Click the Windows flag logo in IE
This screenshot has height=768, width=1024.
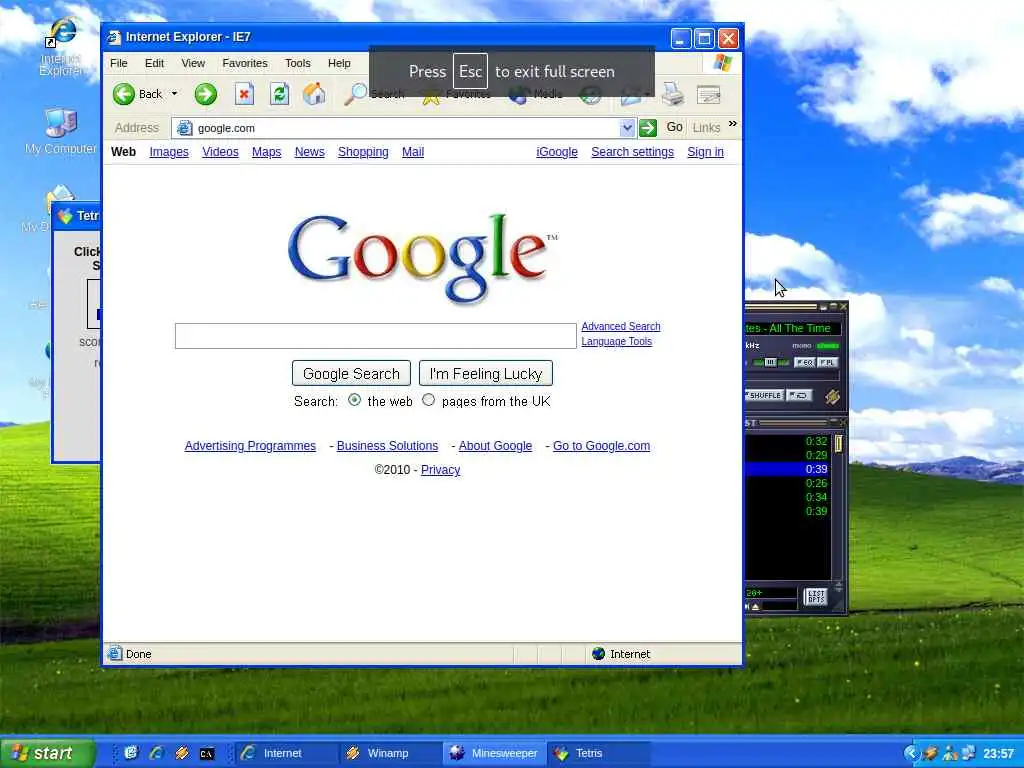[722, 63]
